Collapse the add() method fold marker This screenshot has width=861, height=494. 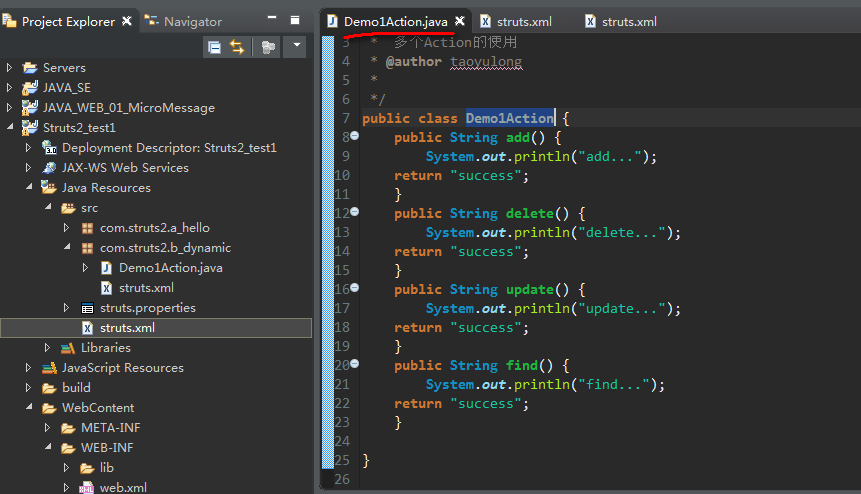354,136
